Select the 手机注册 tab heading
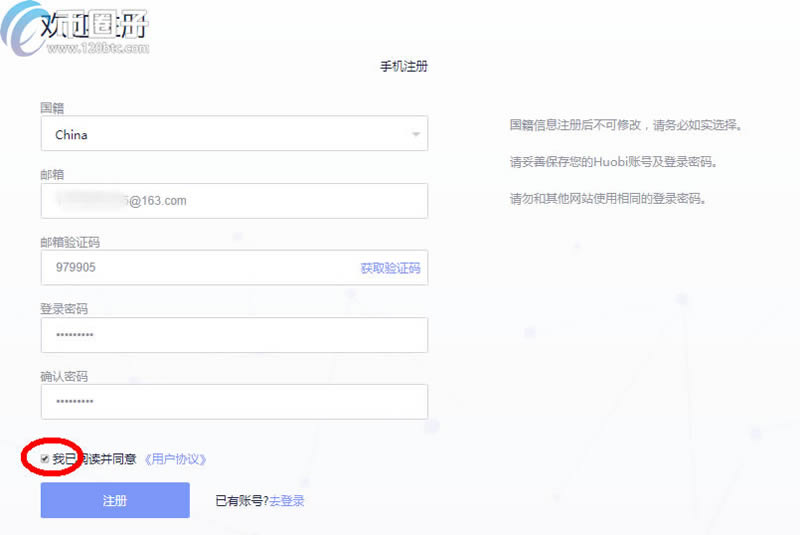Screen dimensions: 800x535 (404, 67)
